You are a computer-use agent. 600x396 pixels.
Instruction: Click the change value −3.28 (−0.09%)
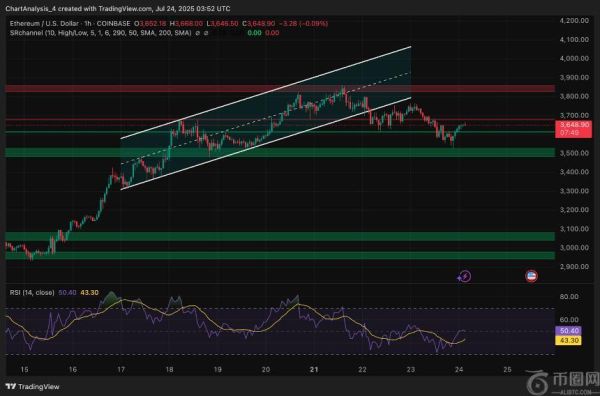click(x=303, y=24)
